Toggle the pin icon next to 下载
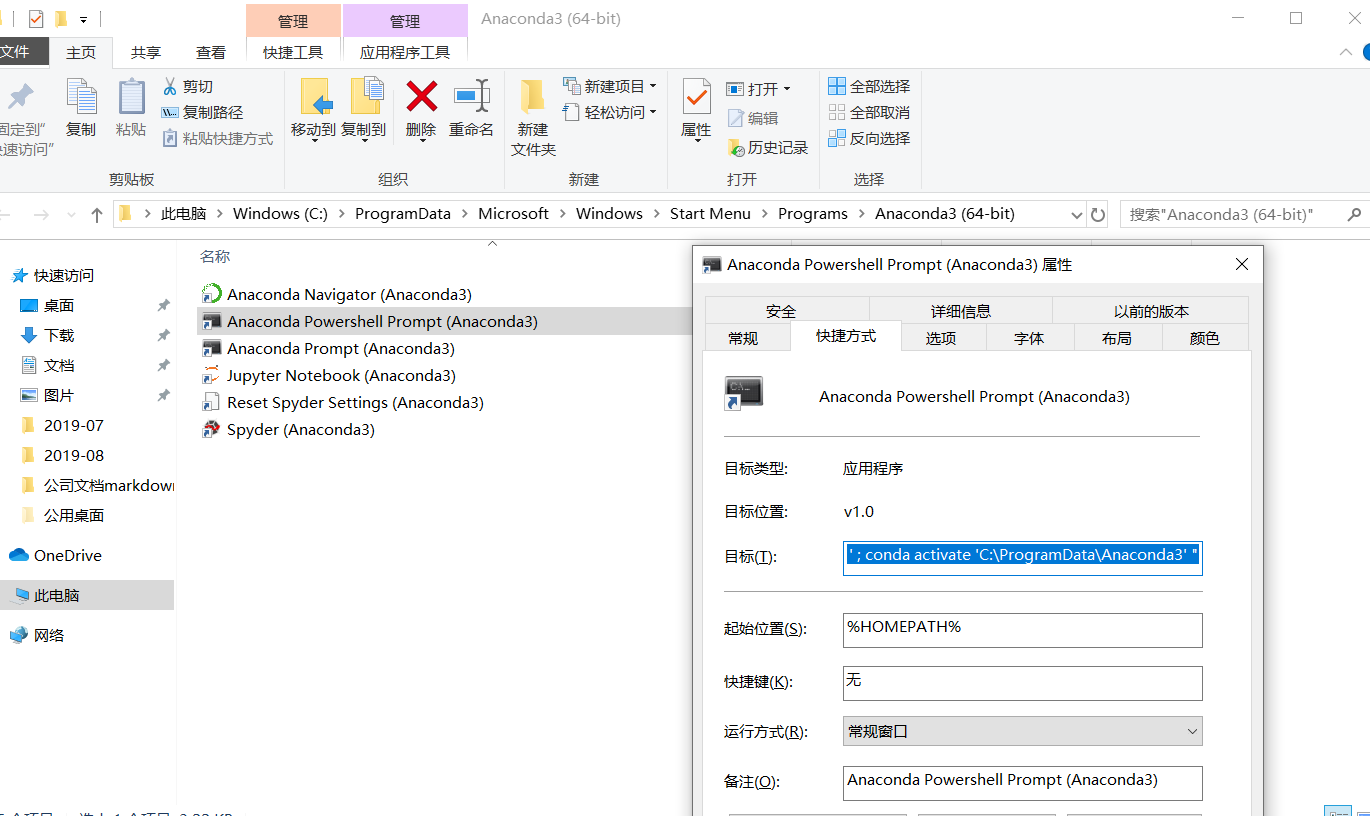Screen dimensions: 1370x816 [x=162, y=335]
